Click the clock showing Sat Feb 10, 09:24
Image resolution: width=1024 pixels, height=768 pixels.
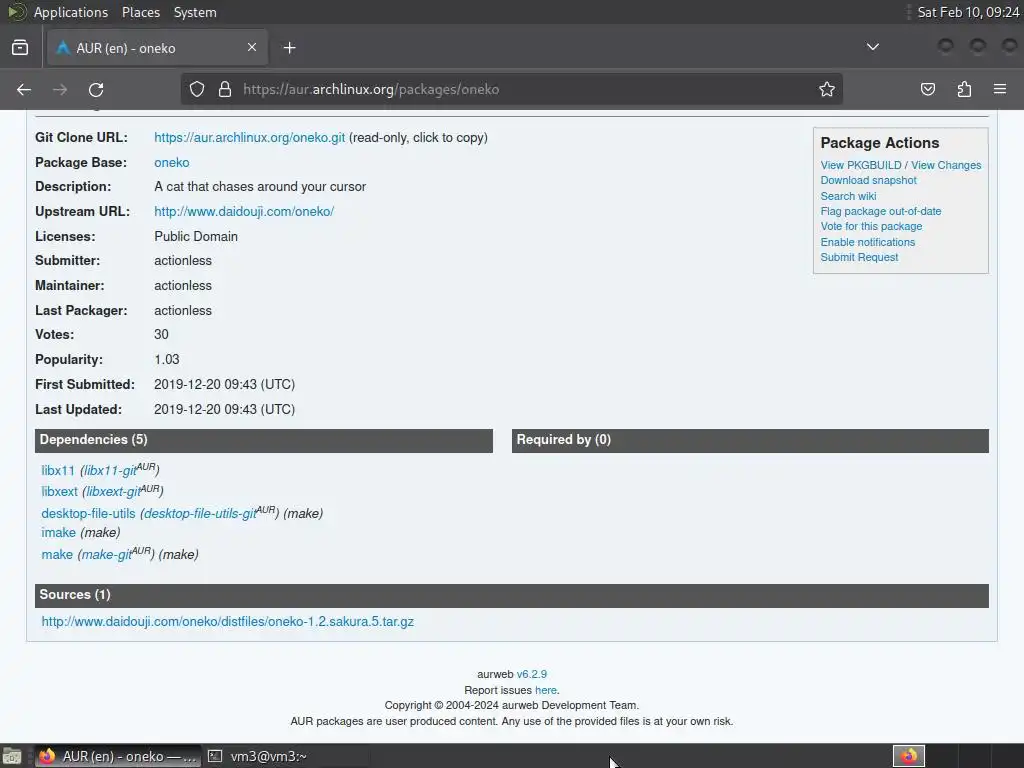968,12
